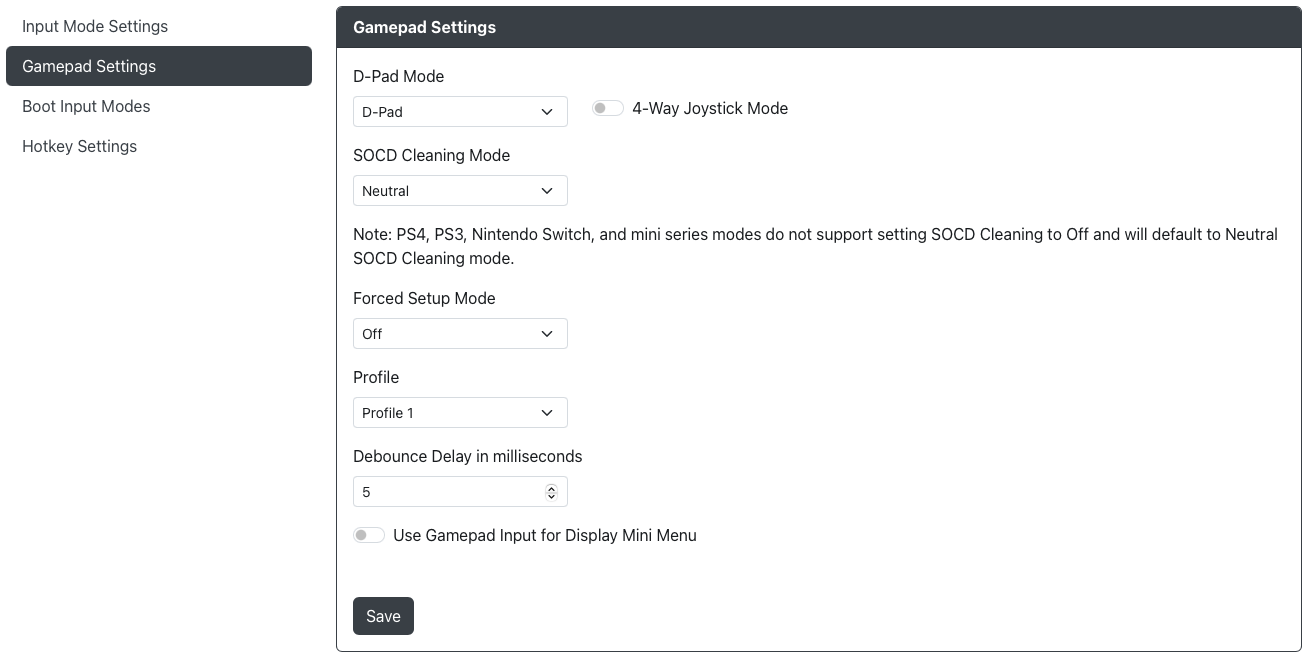The width and height of the screenshot is (1313, 667).
Task: Open the SOCD Cleaning Mode Neutral dropdown
Action: tap(460, 191)
